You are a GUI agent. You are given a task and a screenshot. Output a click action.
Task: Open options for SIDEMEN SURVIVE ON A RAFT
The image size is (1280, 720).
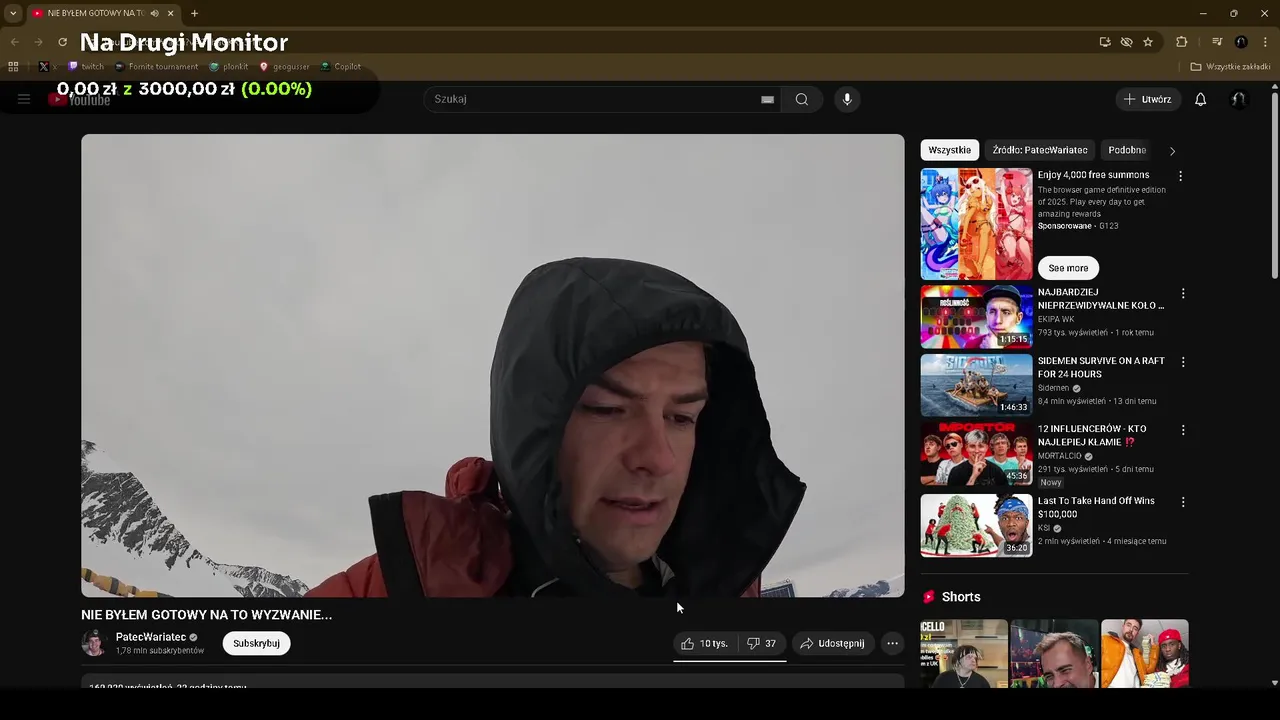coord(1183,362)
